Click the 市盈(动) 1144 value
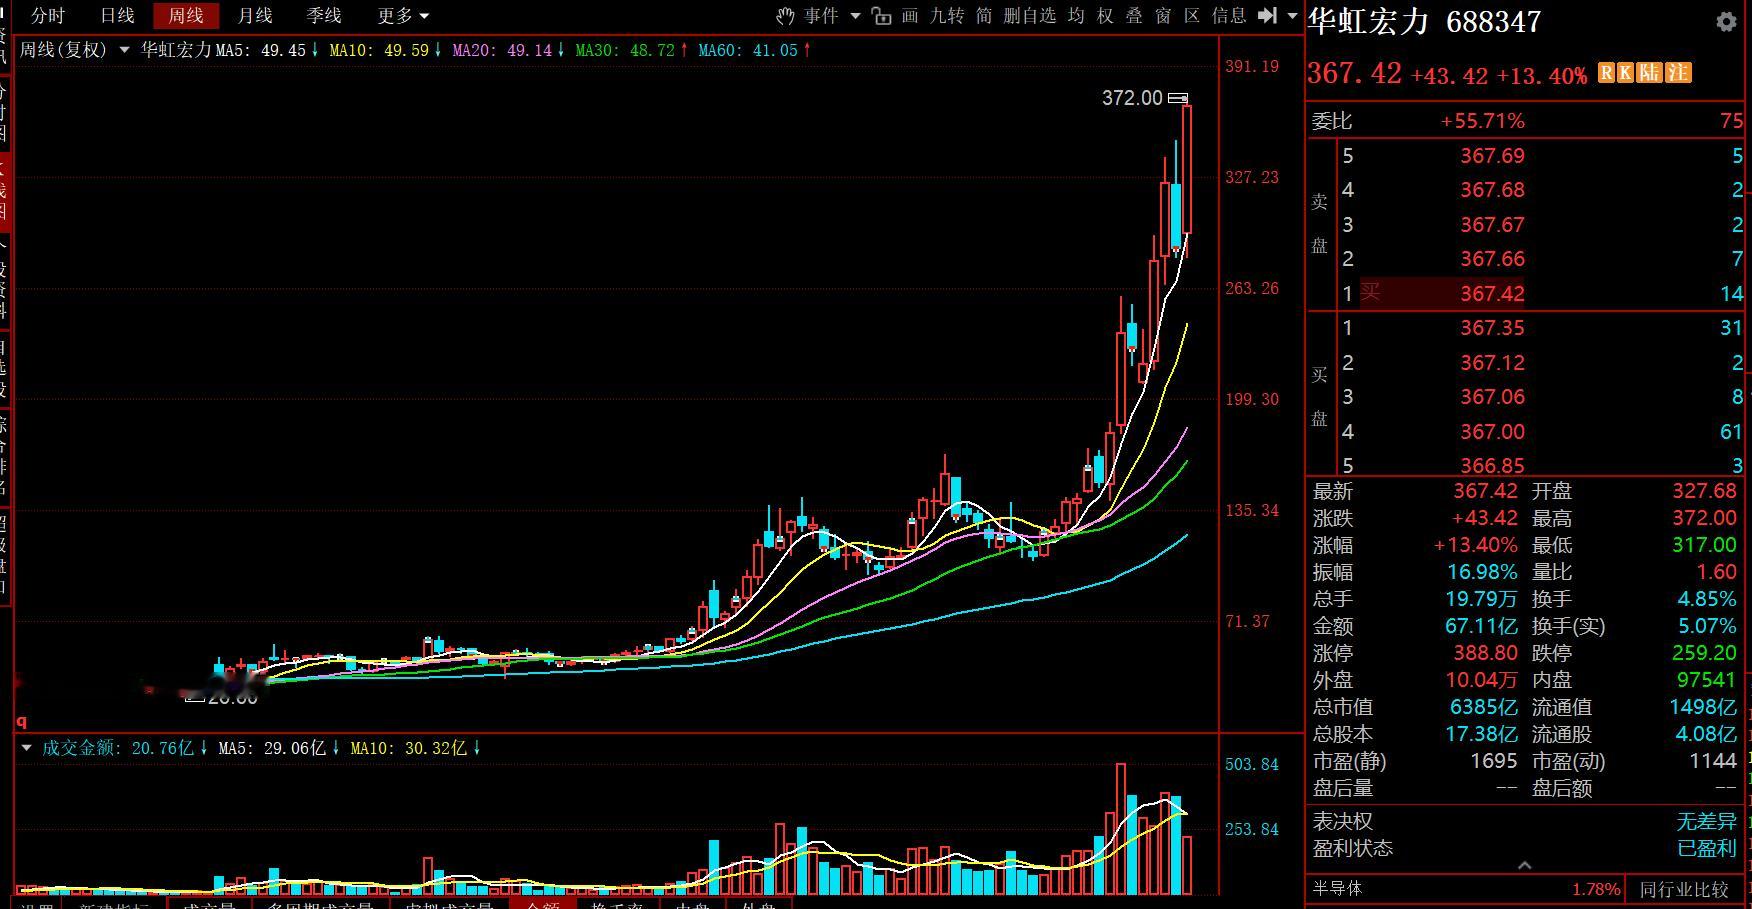This screenshot has width=1752, height=909. point(1713,761)
